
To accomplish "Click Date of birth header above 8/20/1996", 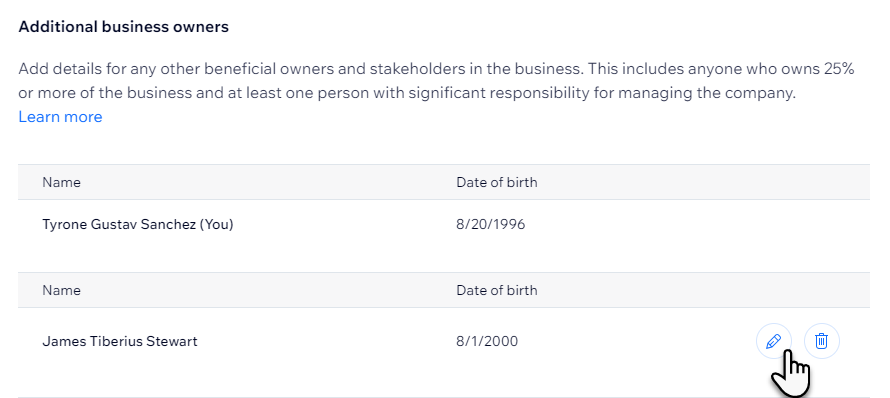I will [x=497, y=182].
